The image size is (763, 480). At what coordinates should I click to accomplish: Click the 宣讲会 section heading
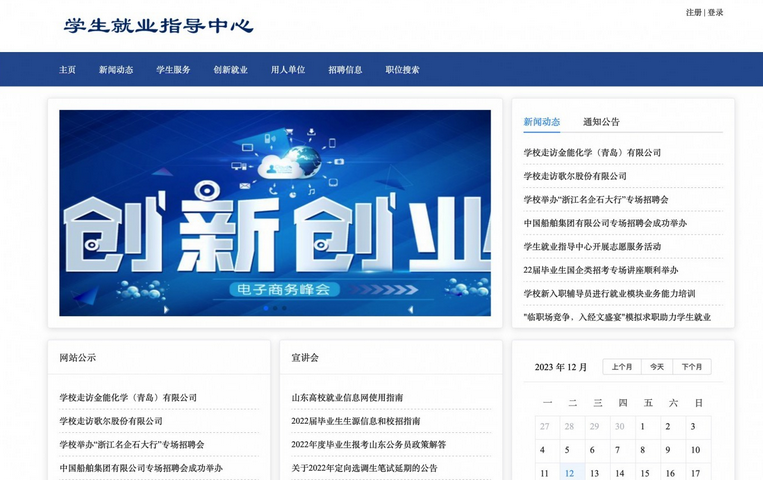[x=305, y=358]
